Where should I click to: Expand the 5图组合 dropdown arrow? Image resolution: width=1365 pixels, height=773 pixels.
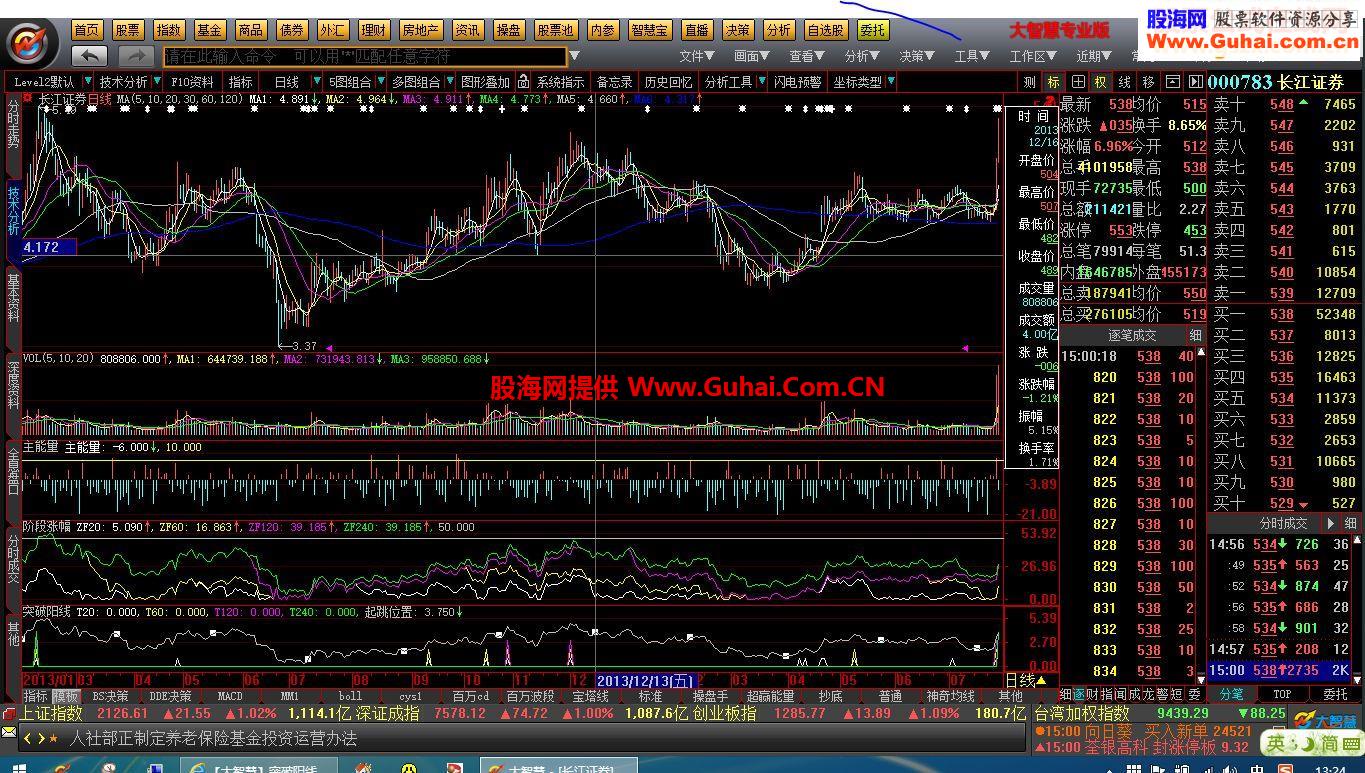pos(381,81)
